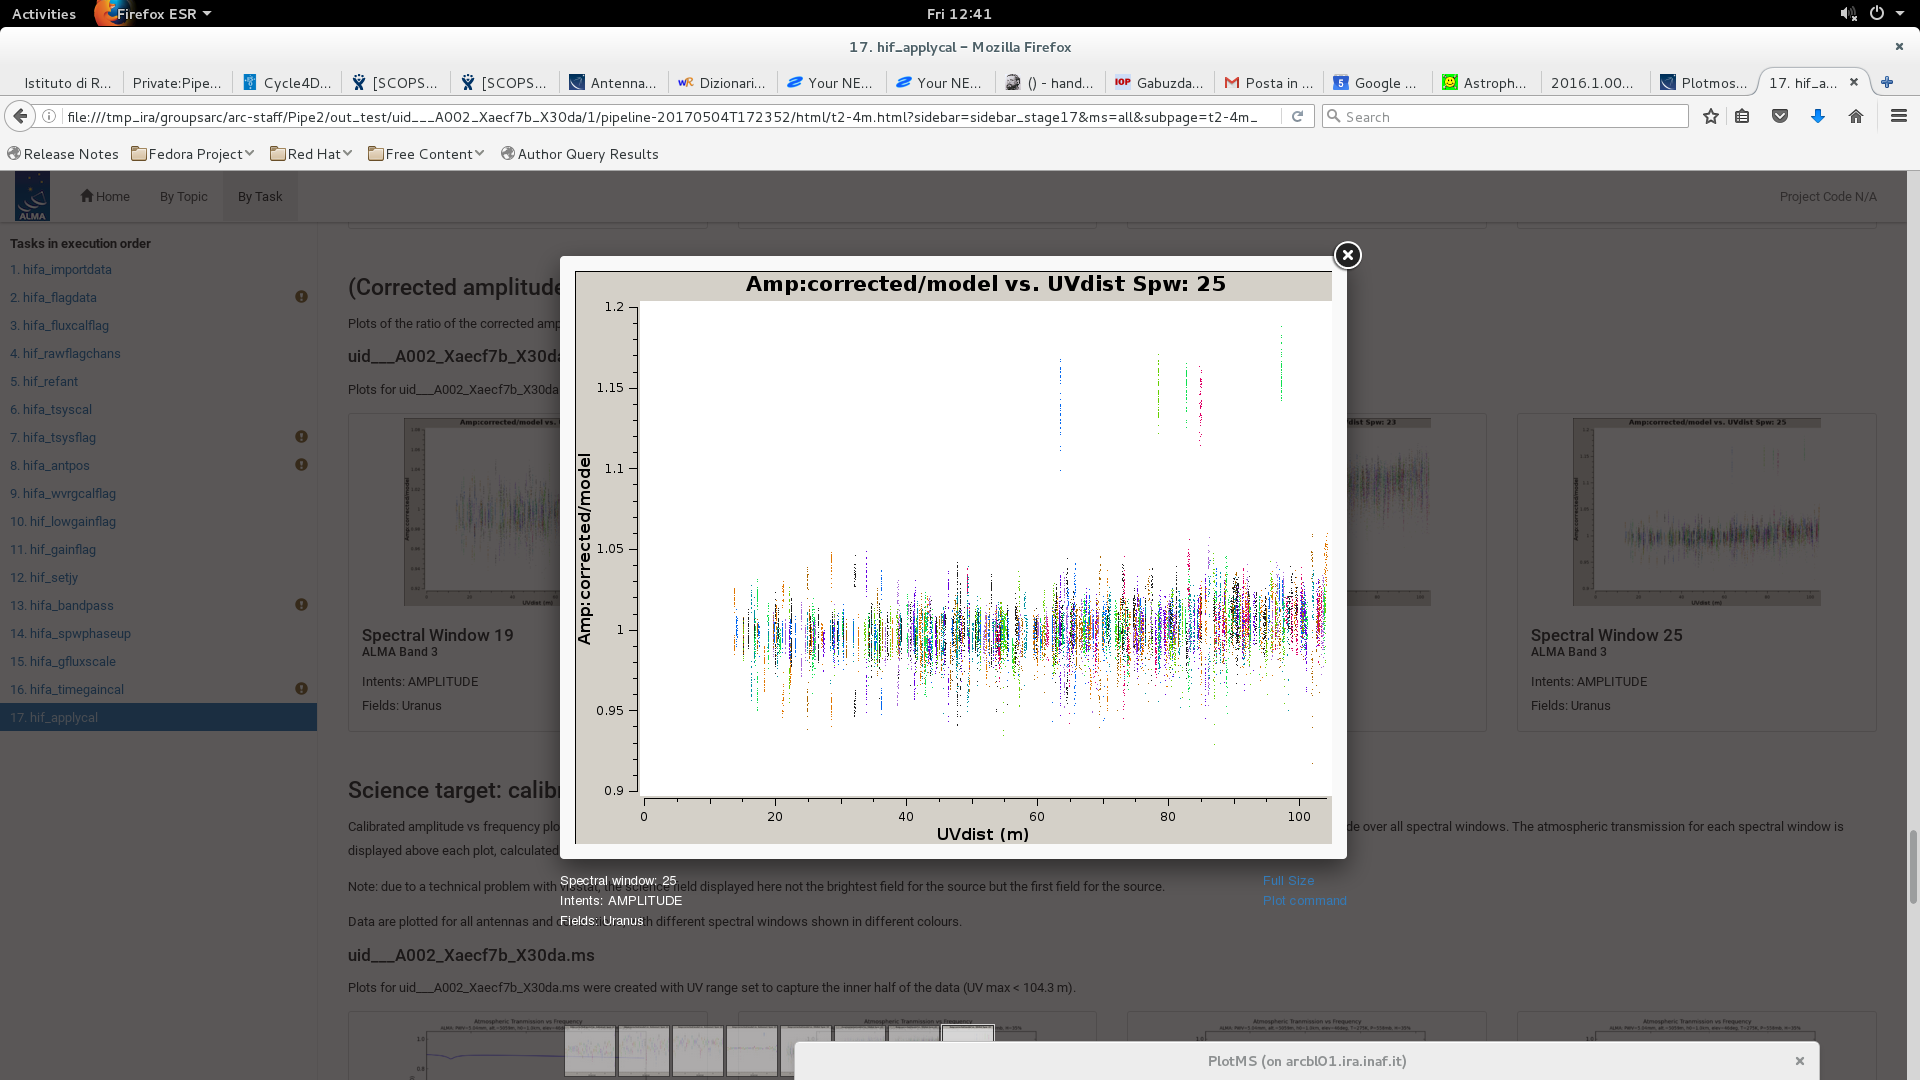This screenshot has width=1920, height=1080.
Task: Open the Firefox ESR application menu
Action: 153,13
